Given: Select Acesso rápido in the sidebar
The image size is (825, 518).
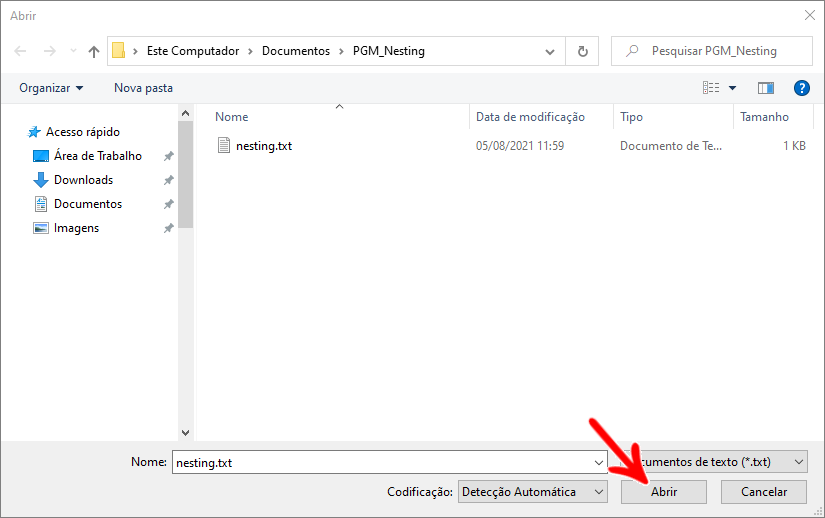Looking at the screenshot, I should click(x=74, y=131).
